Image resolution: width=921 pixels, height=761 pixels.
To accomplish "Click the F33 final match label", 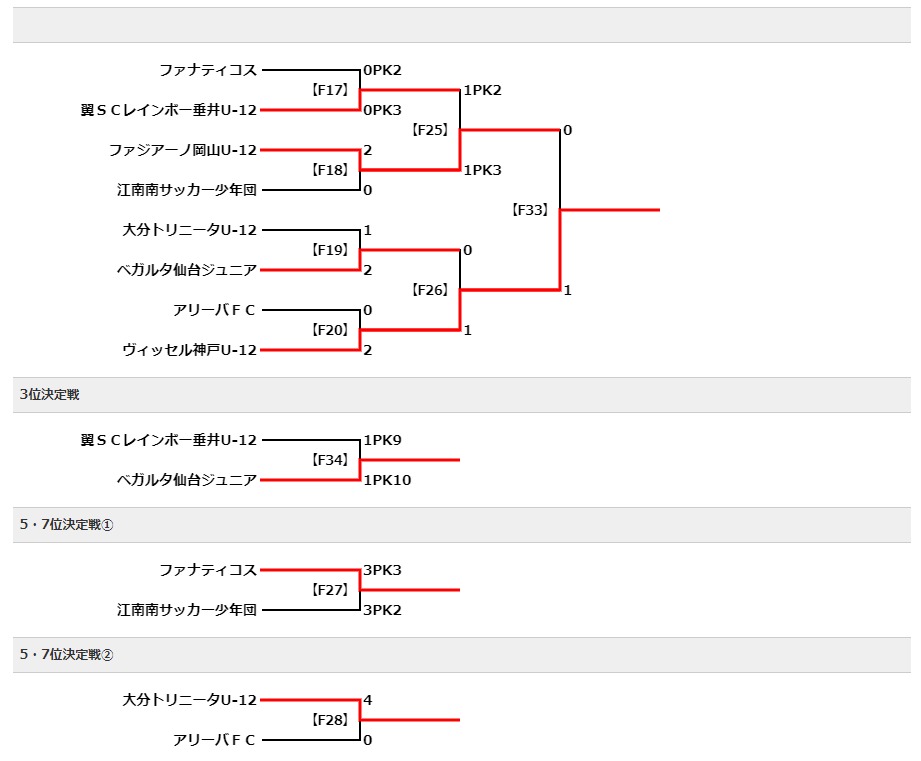I will click(x=530, y=210).
